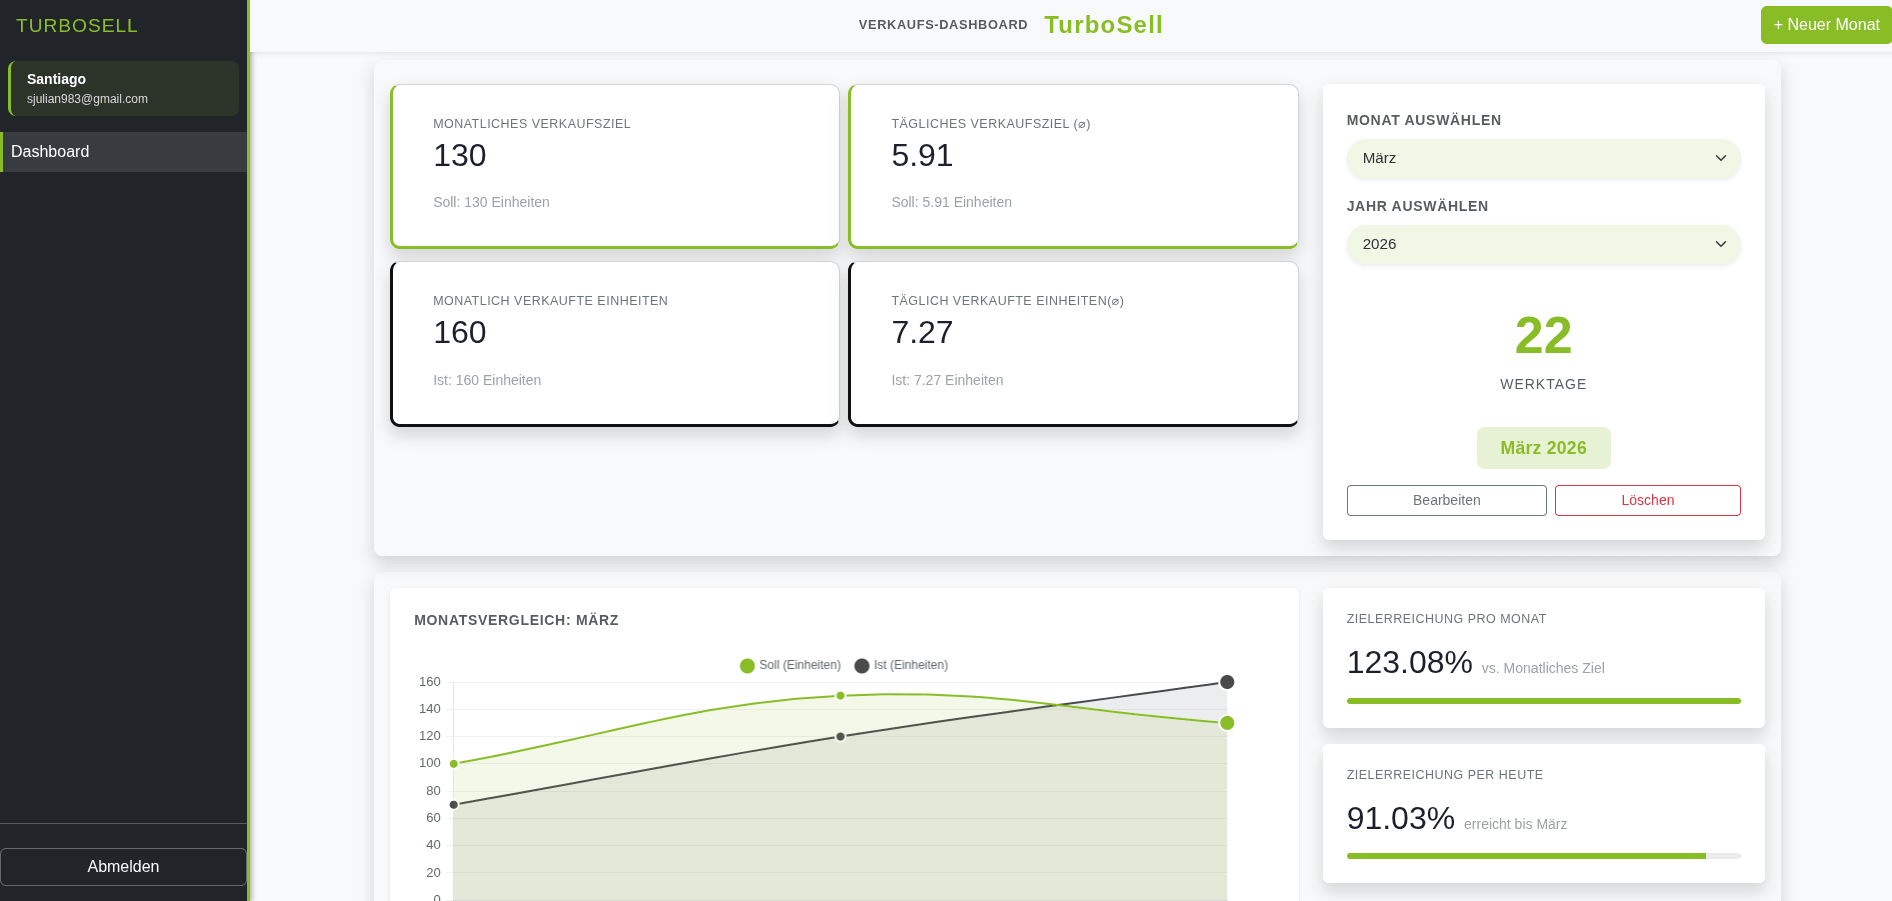Click the VERKAUFS-DASHBOARD header label
The width and height of the screenshot is (1892, 901).
943,25
